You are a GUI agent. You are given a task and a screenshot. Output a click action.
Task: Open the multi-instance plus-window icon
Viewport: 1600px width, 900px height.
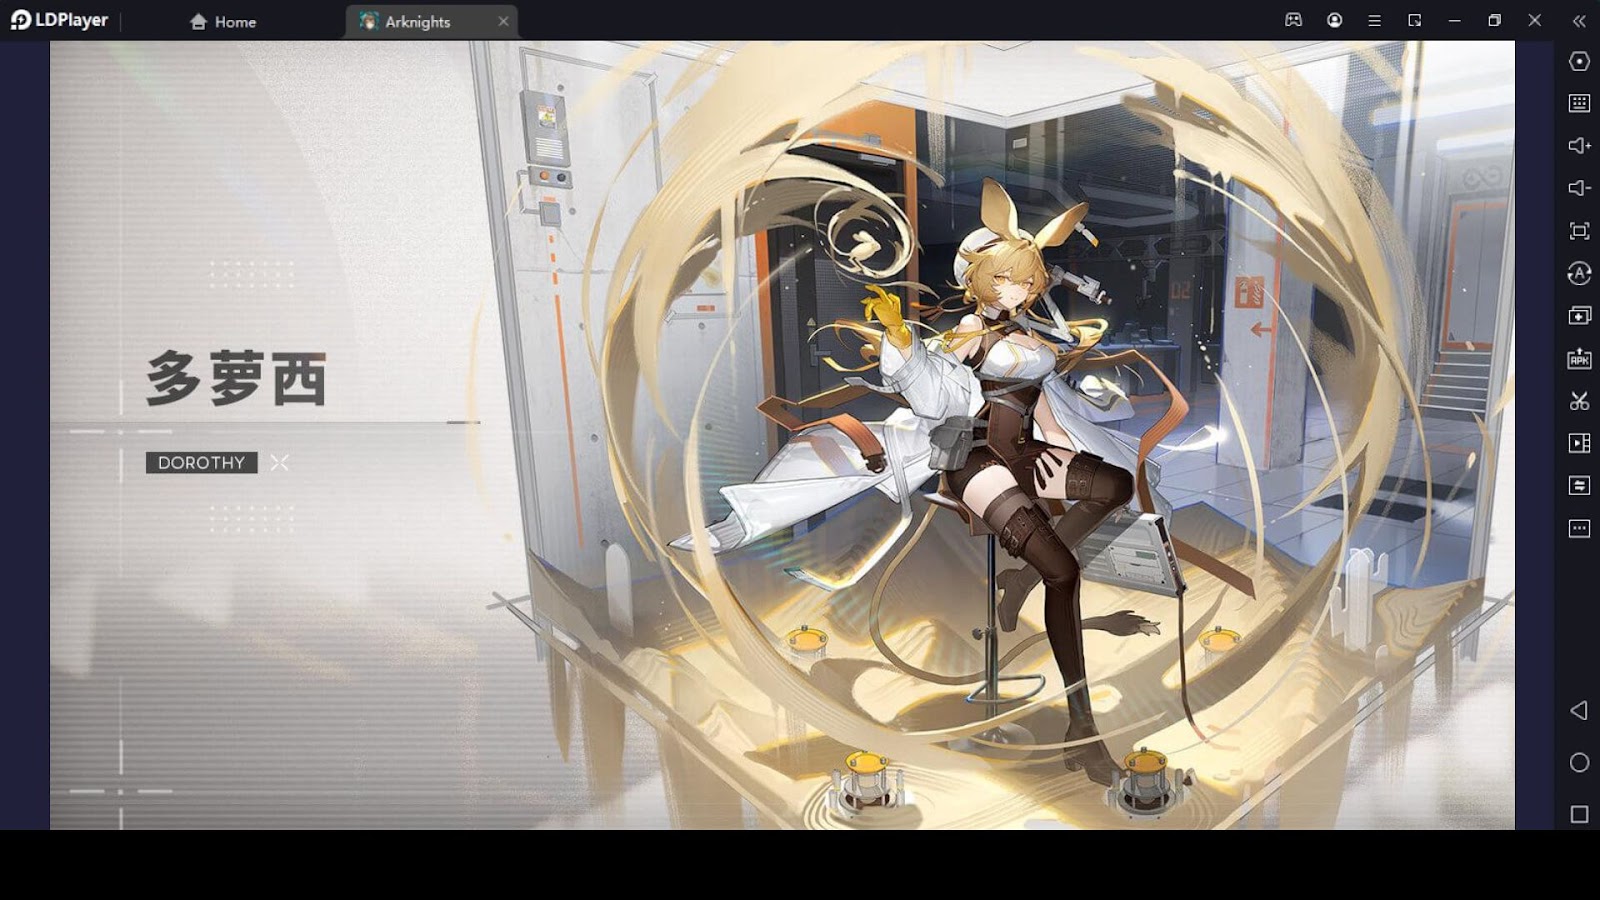coord(1579,316)
